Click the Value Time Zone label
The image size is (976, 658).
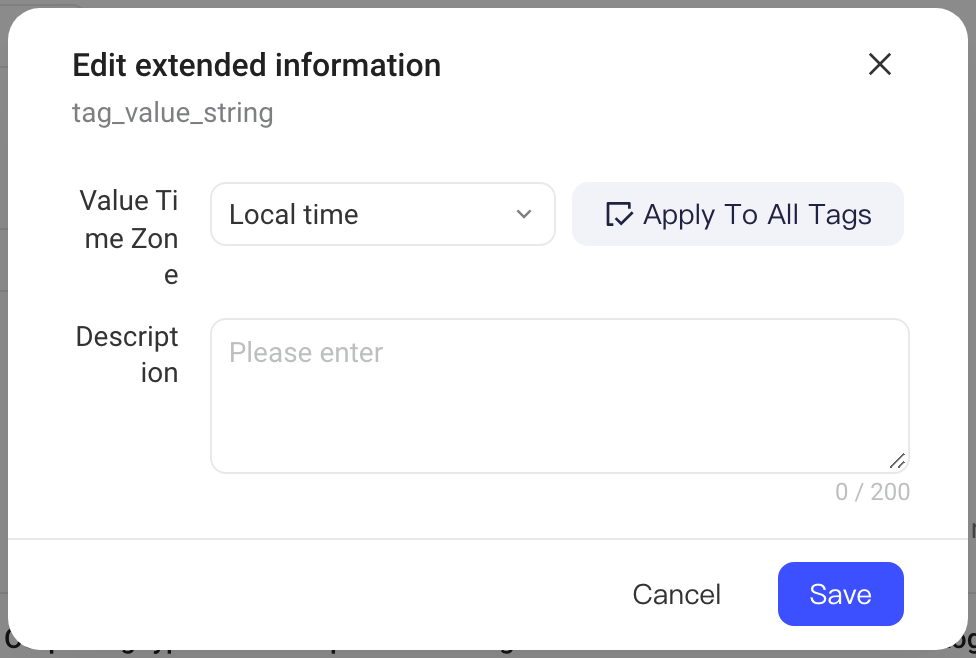(x=129, y=238)
